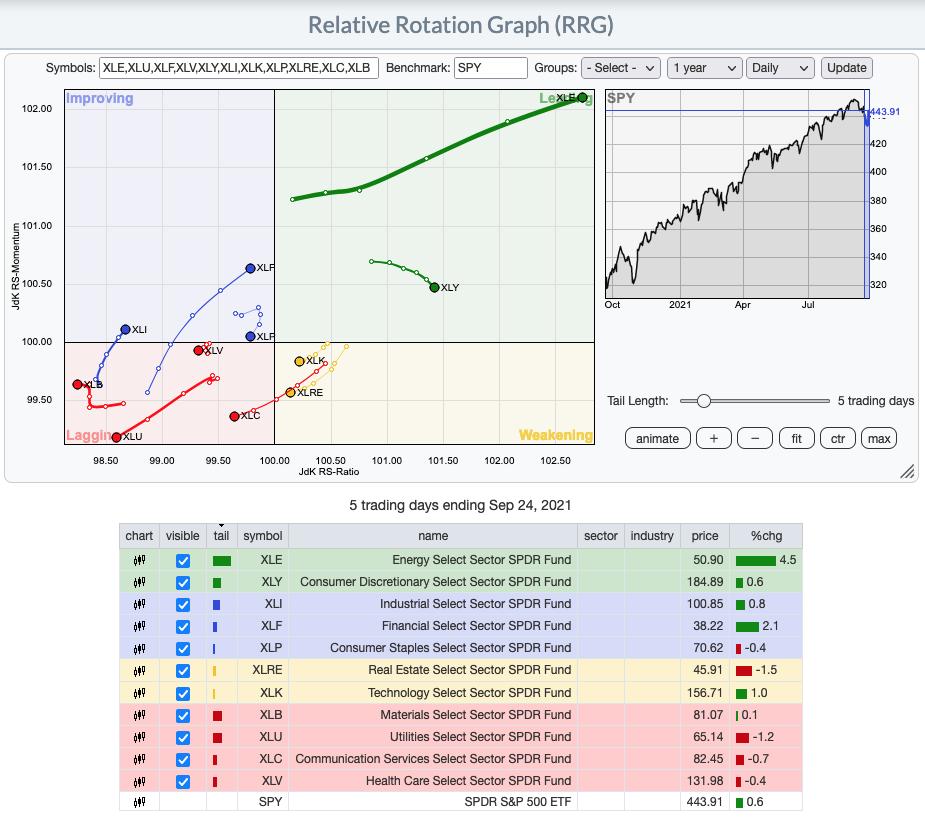
Task: Click the Tail Length slider handle
Action: coord(703,401)
